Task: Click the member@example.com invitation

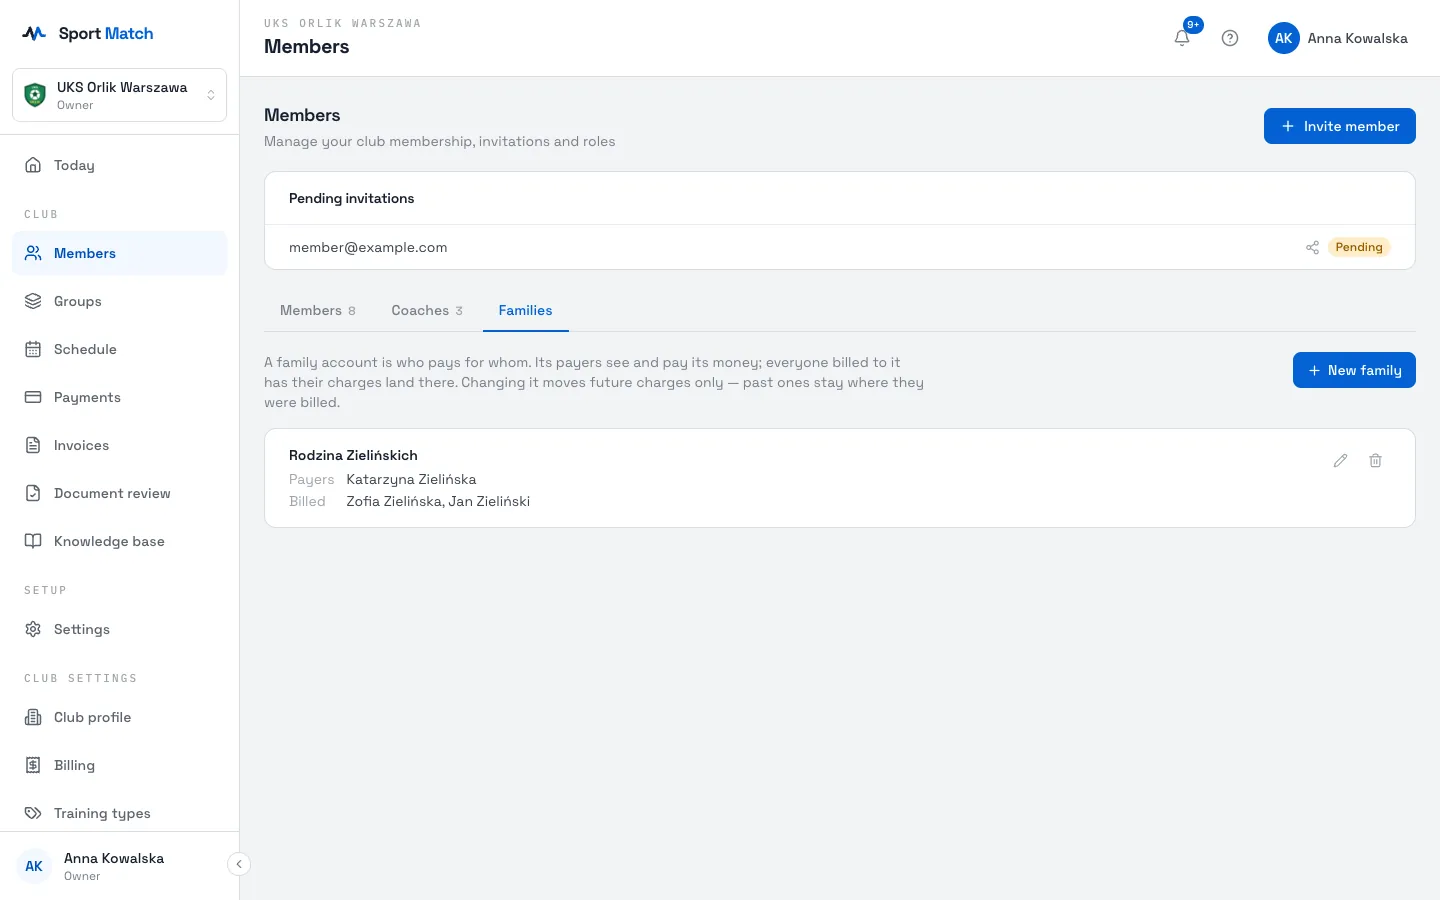Action: pyautogui.click(x=368, y=247)
